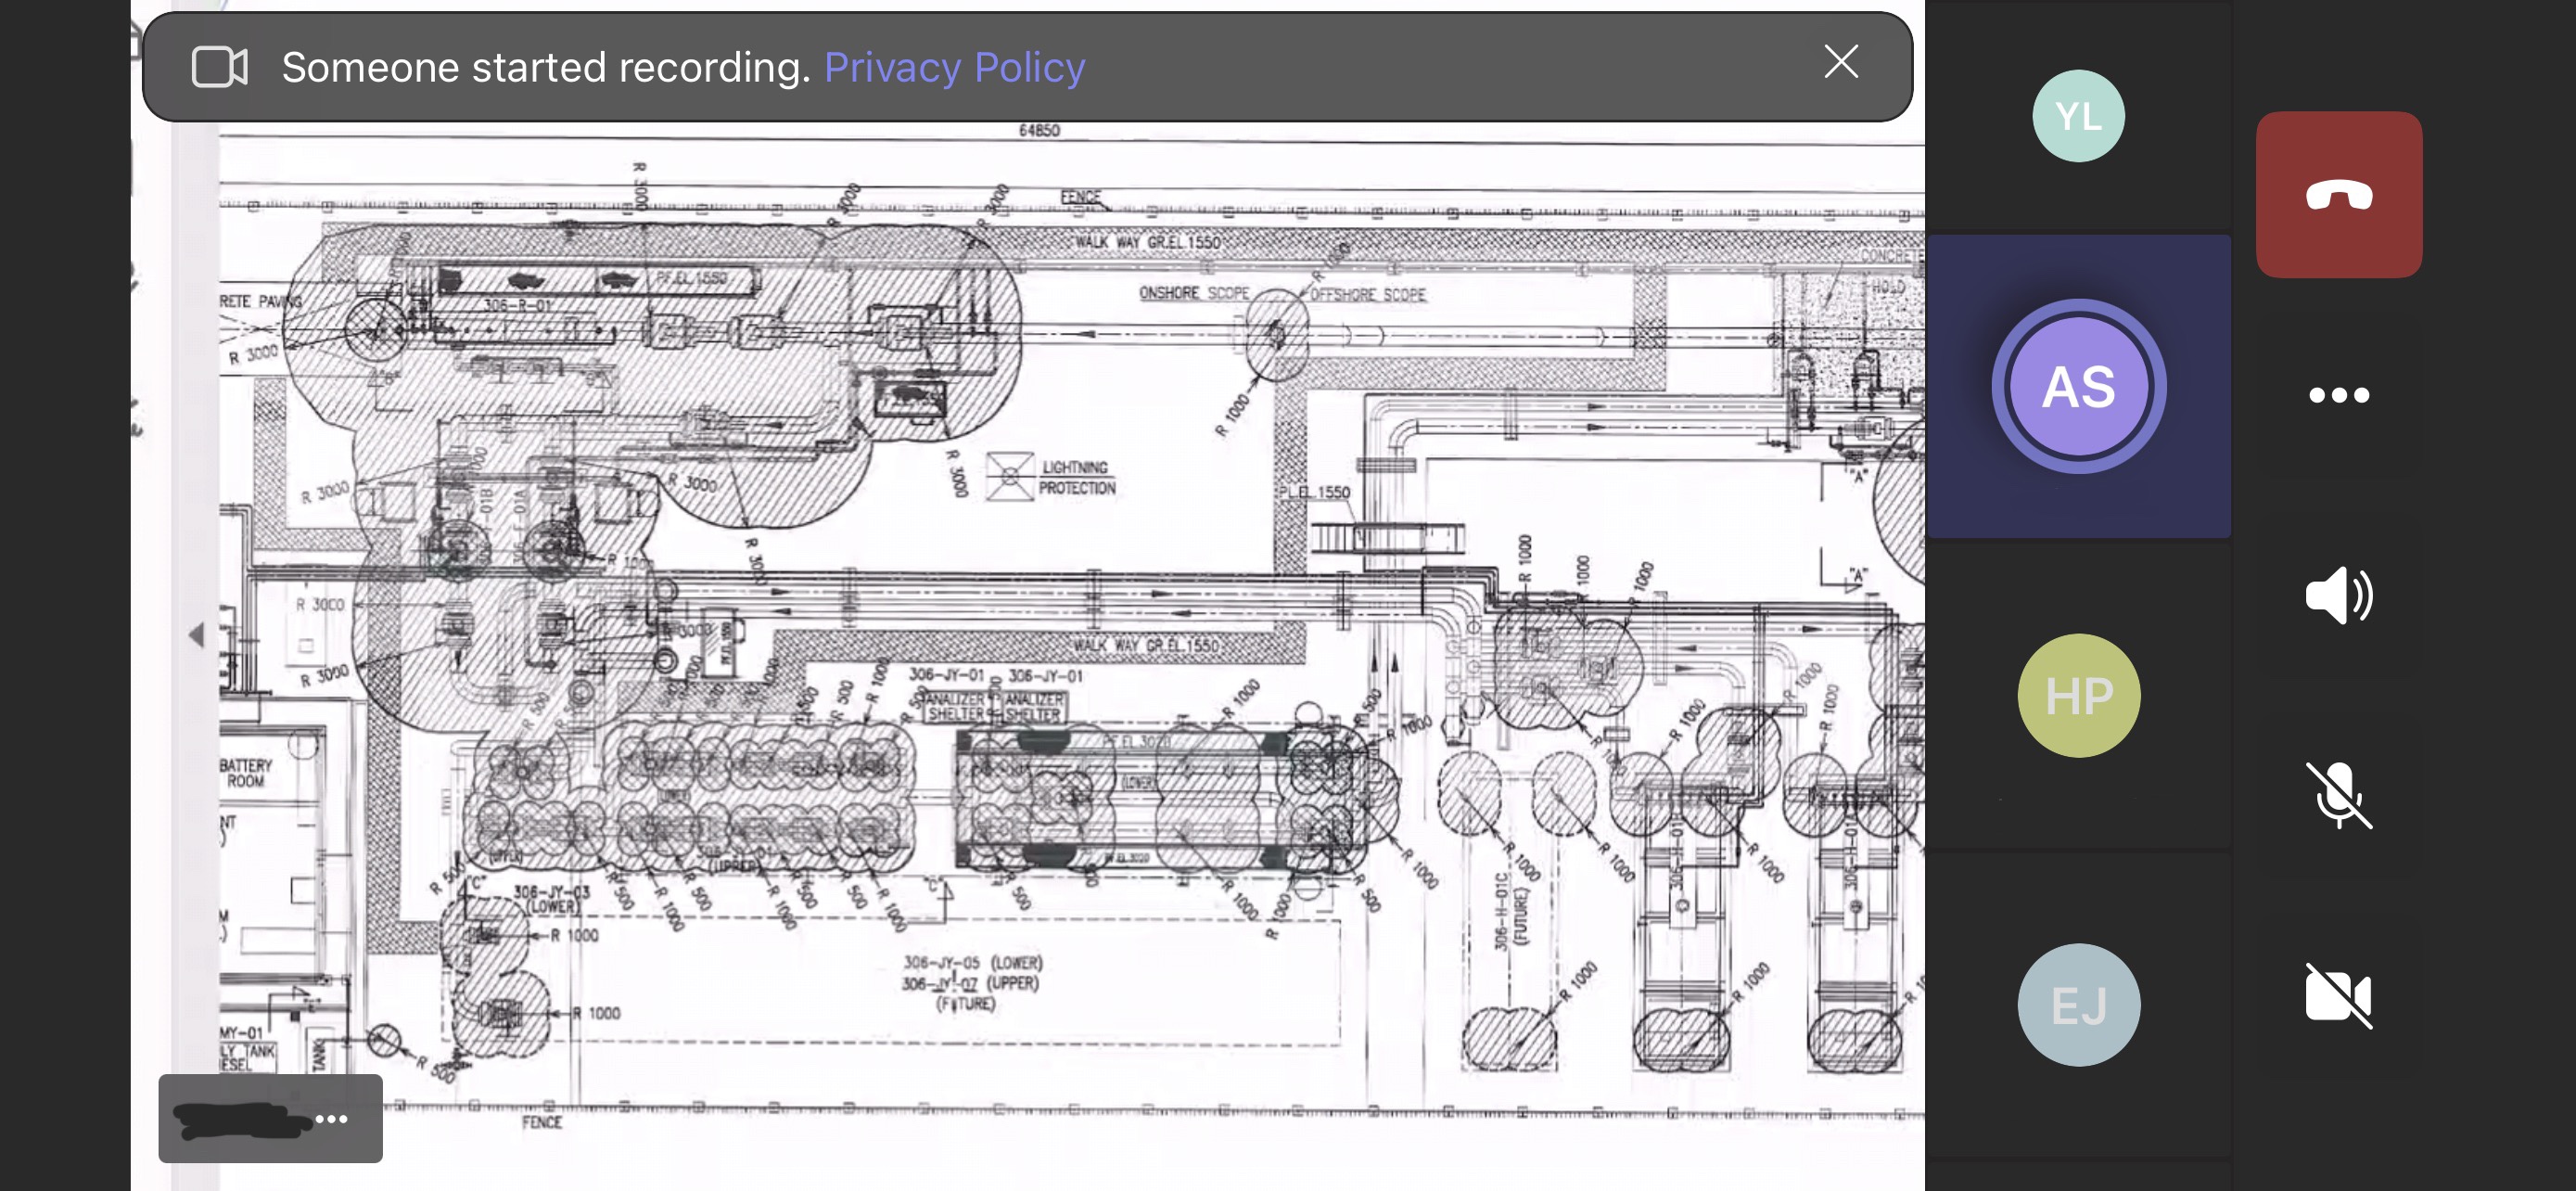Screen dimensions: 2576x1191
Task: Tap the redacted presenter name tag
Action: point(240,1118)
